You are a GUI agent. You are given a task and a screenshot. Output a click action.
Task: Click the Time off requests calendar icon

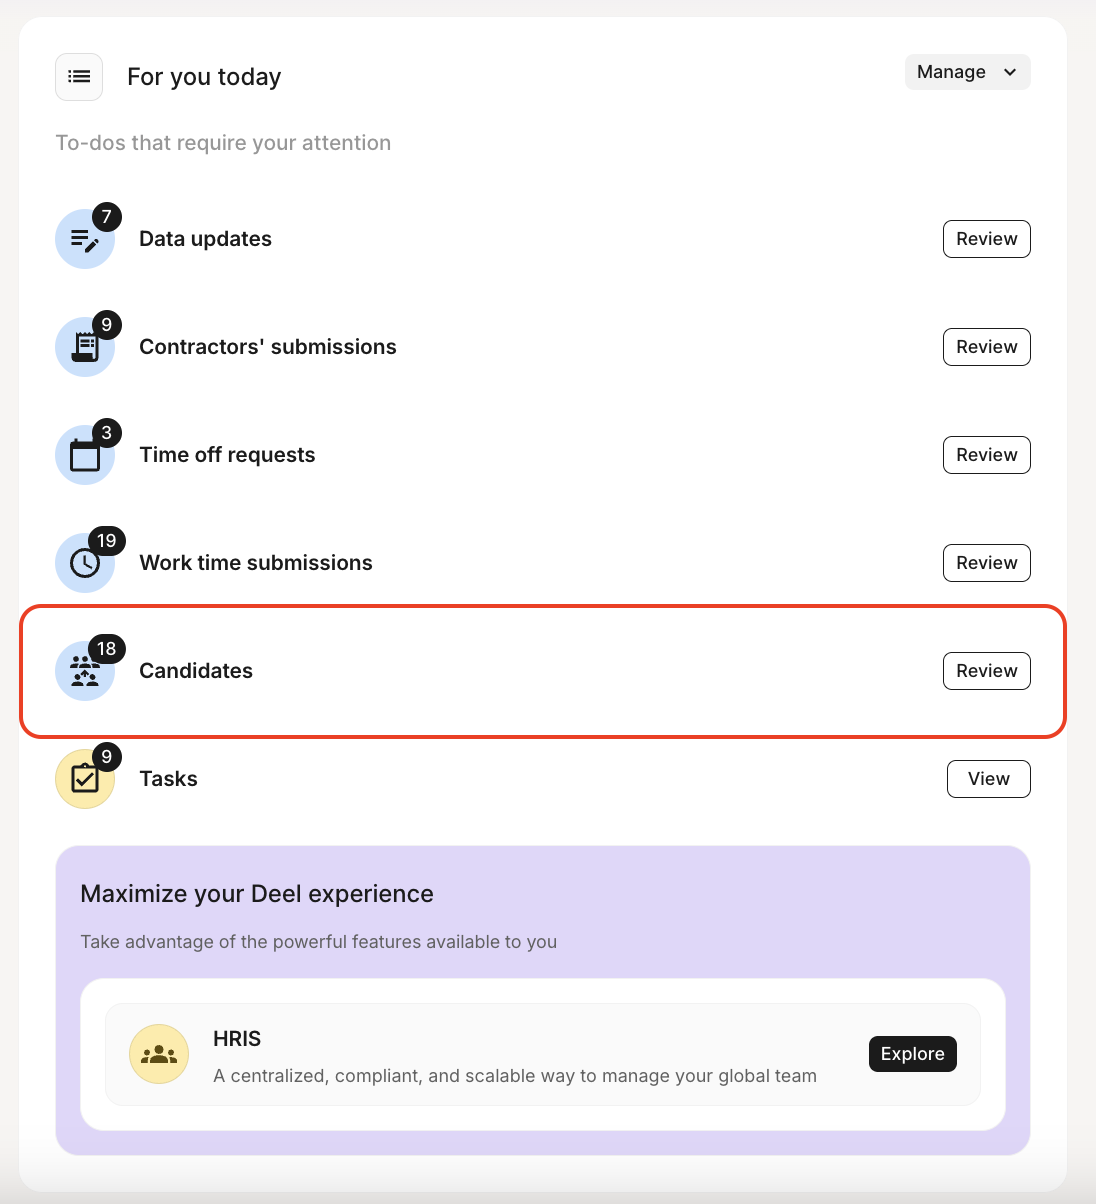(x=85, y=456)
